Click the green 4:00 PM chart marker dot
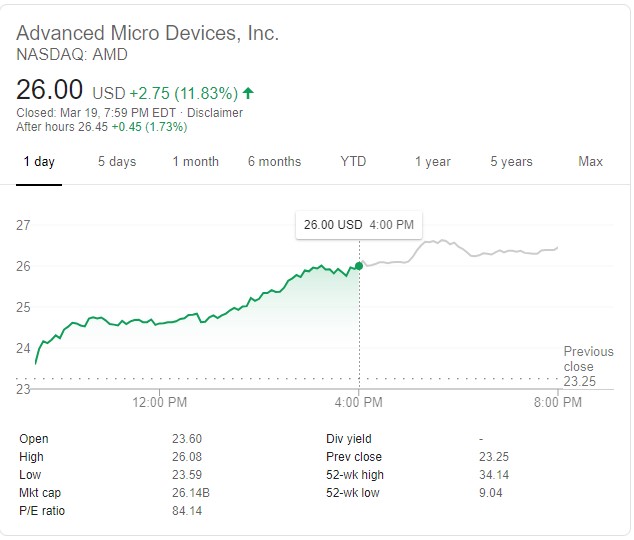The image size is (634, 540). point(359,266)
